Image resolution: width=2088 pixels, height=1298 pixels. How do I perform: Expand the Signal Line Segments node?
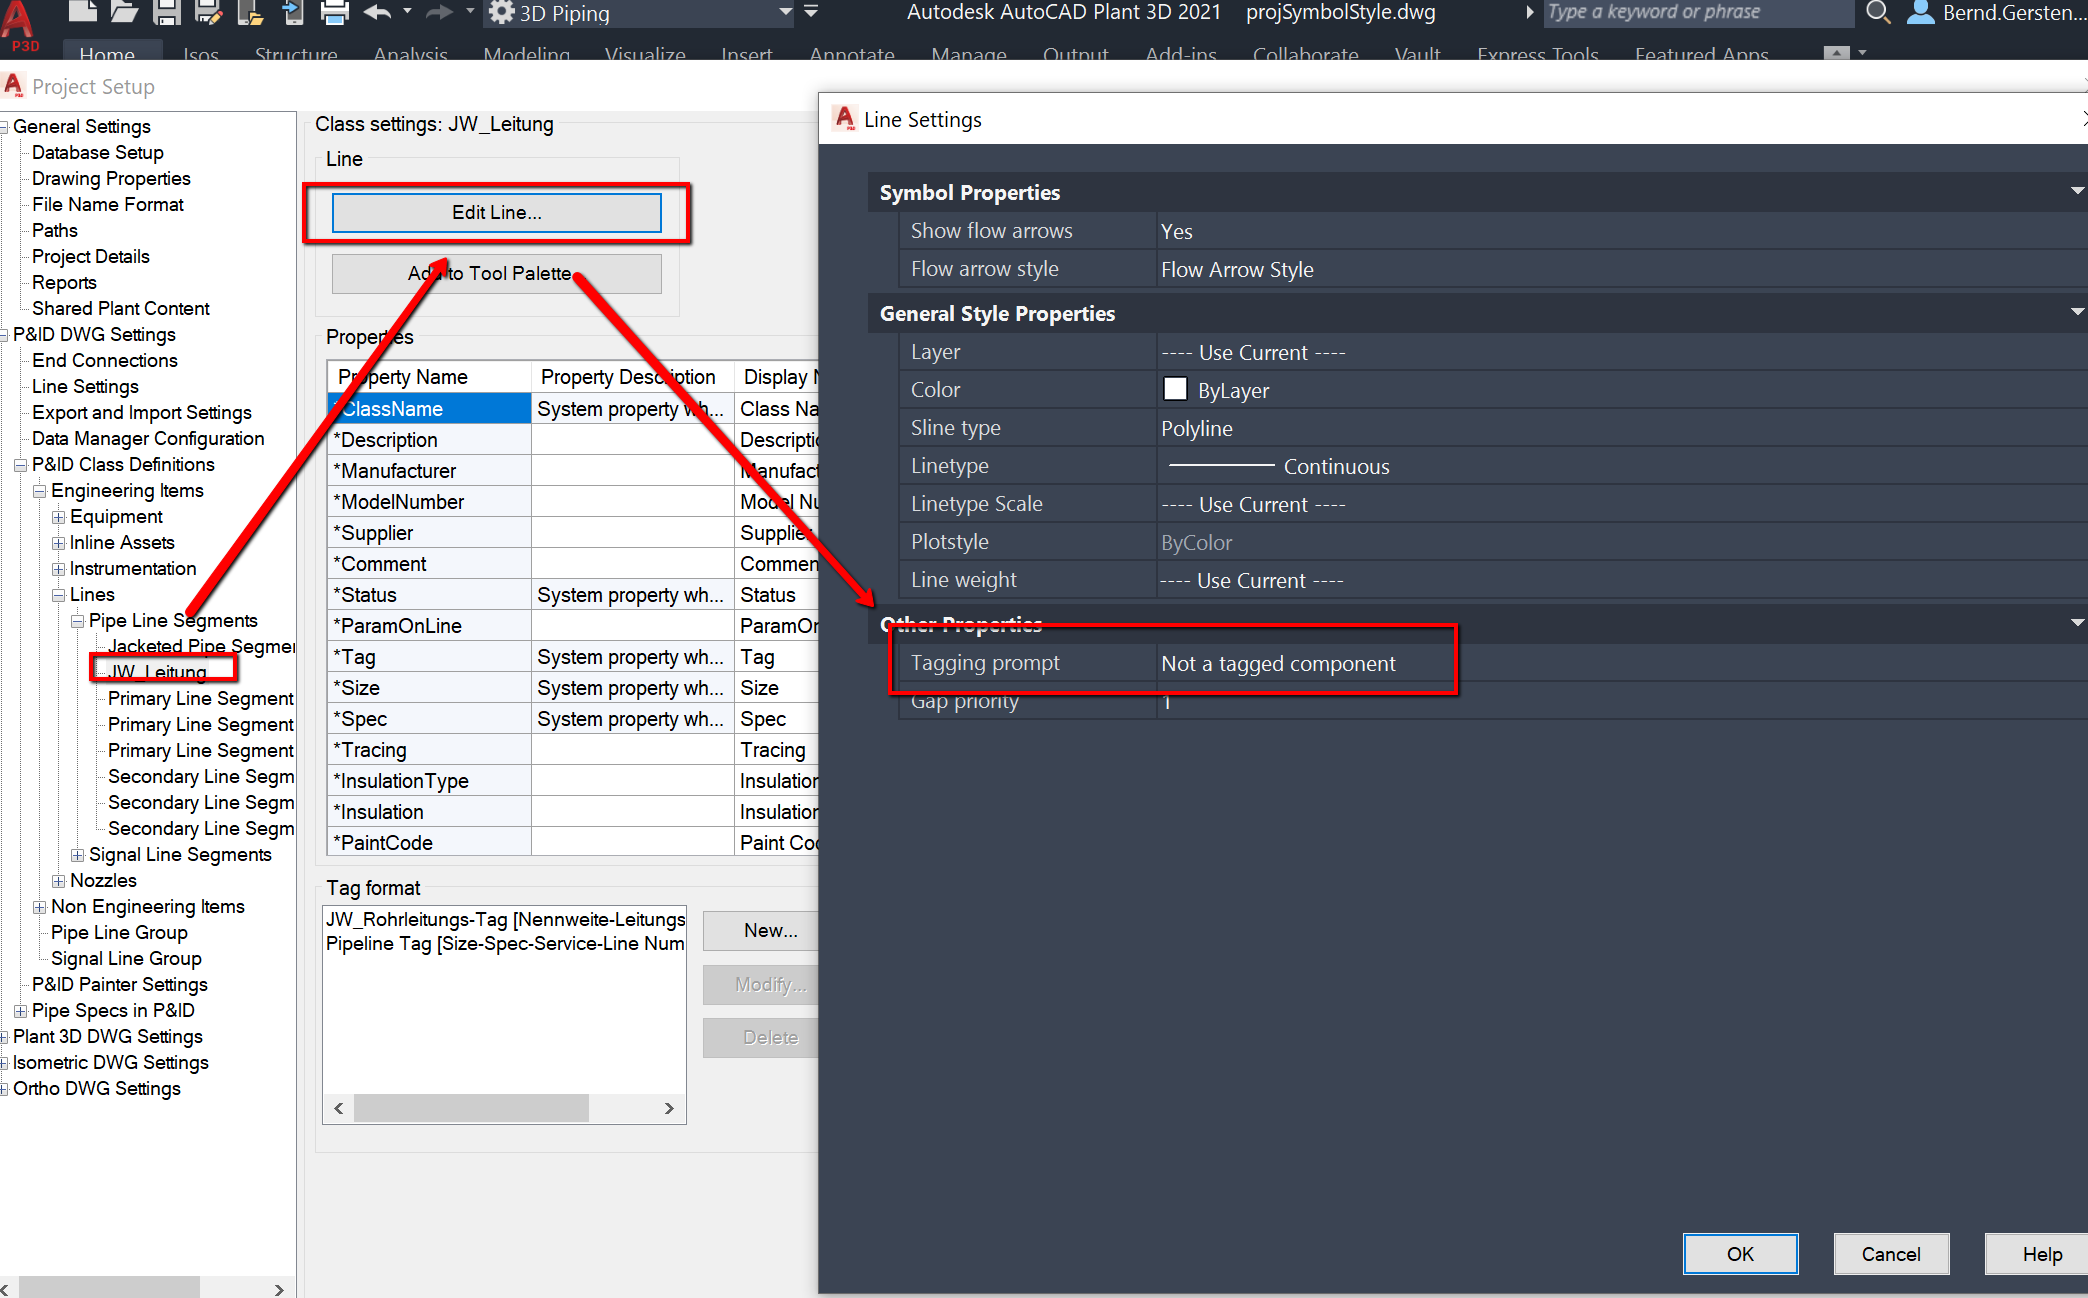pos(78,854)
